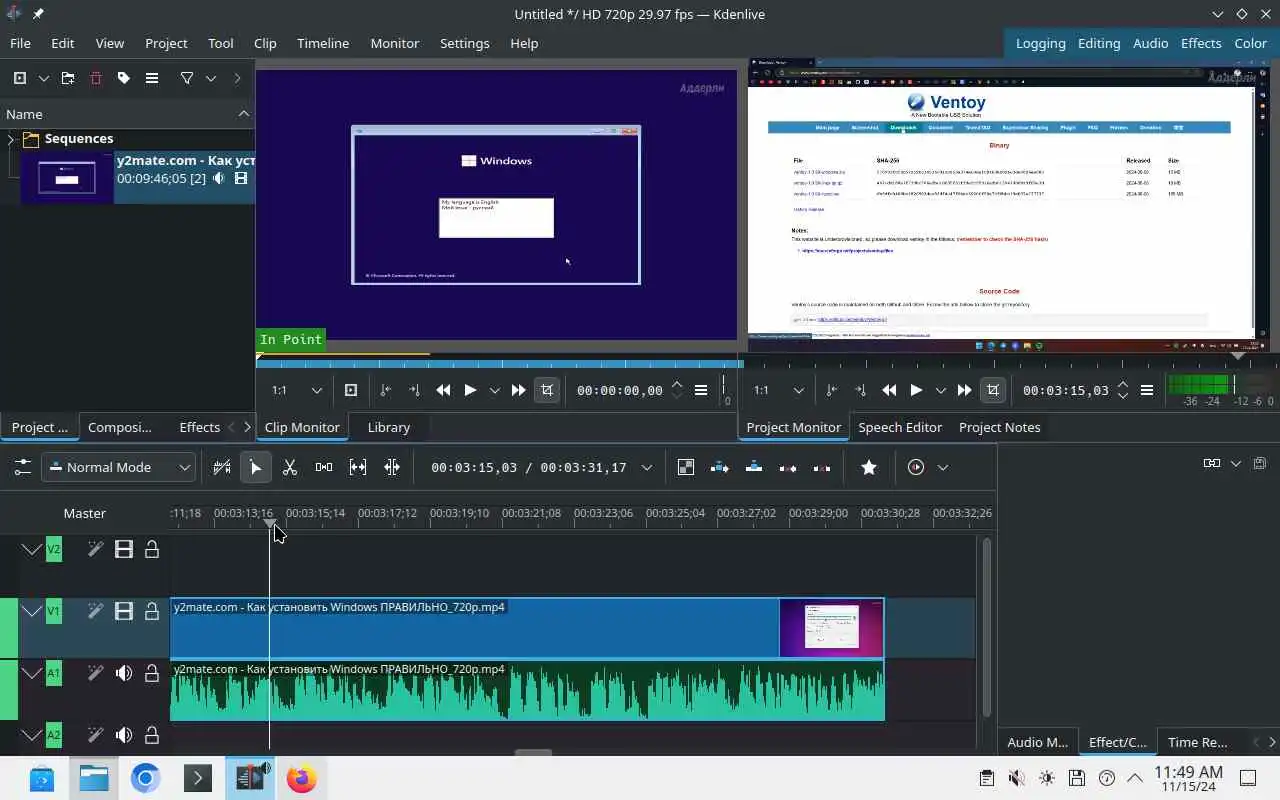
Task: Lock track V2
Action: tap(152, 549)
